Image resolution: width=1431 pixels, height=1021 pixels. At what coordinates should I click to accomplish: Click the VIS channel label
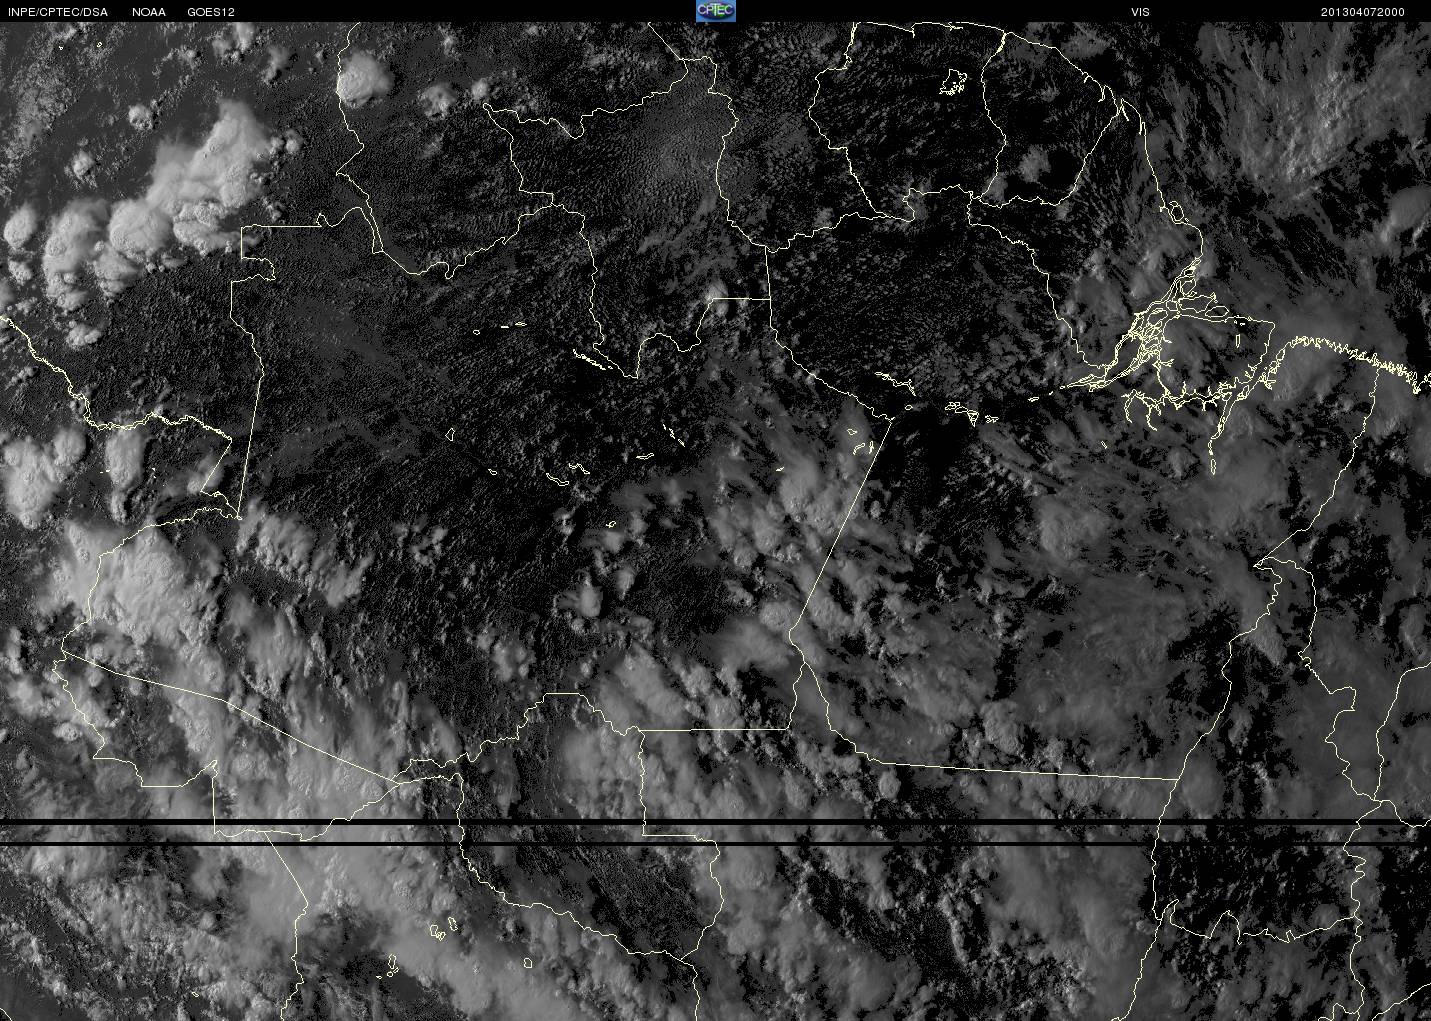pos(1140,12)
